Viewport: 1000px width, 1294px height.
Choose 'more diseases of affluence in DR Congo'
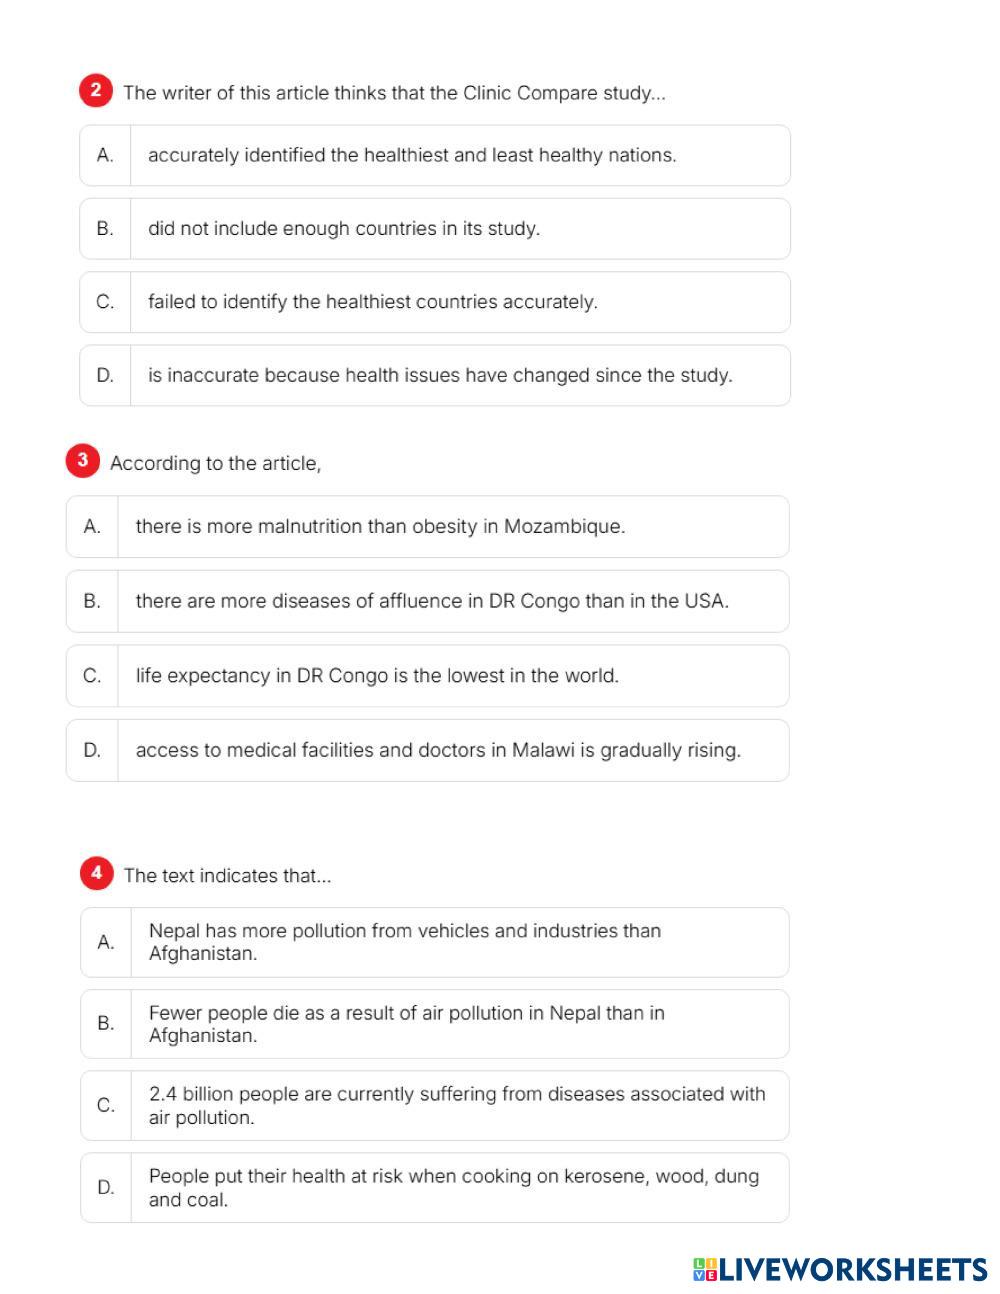pyautogui.click(x=427, y=601)
